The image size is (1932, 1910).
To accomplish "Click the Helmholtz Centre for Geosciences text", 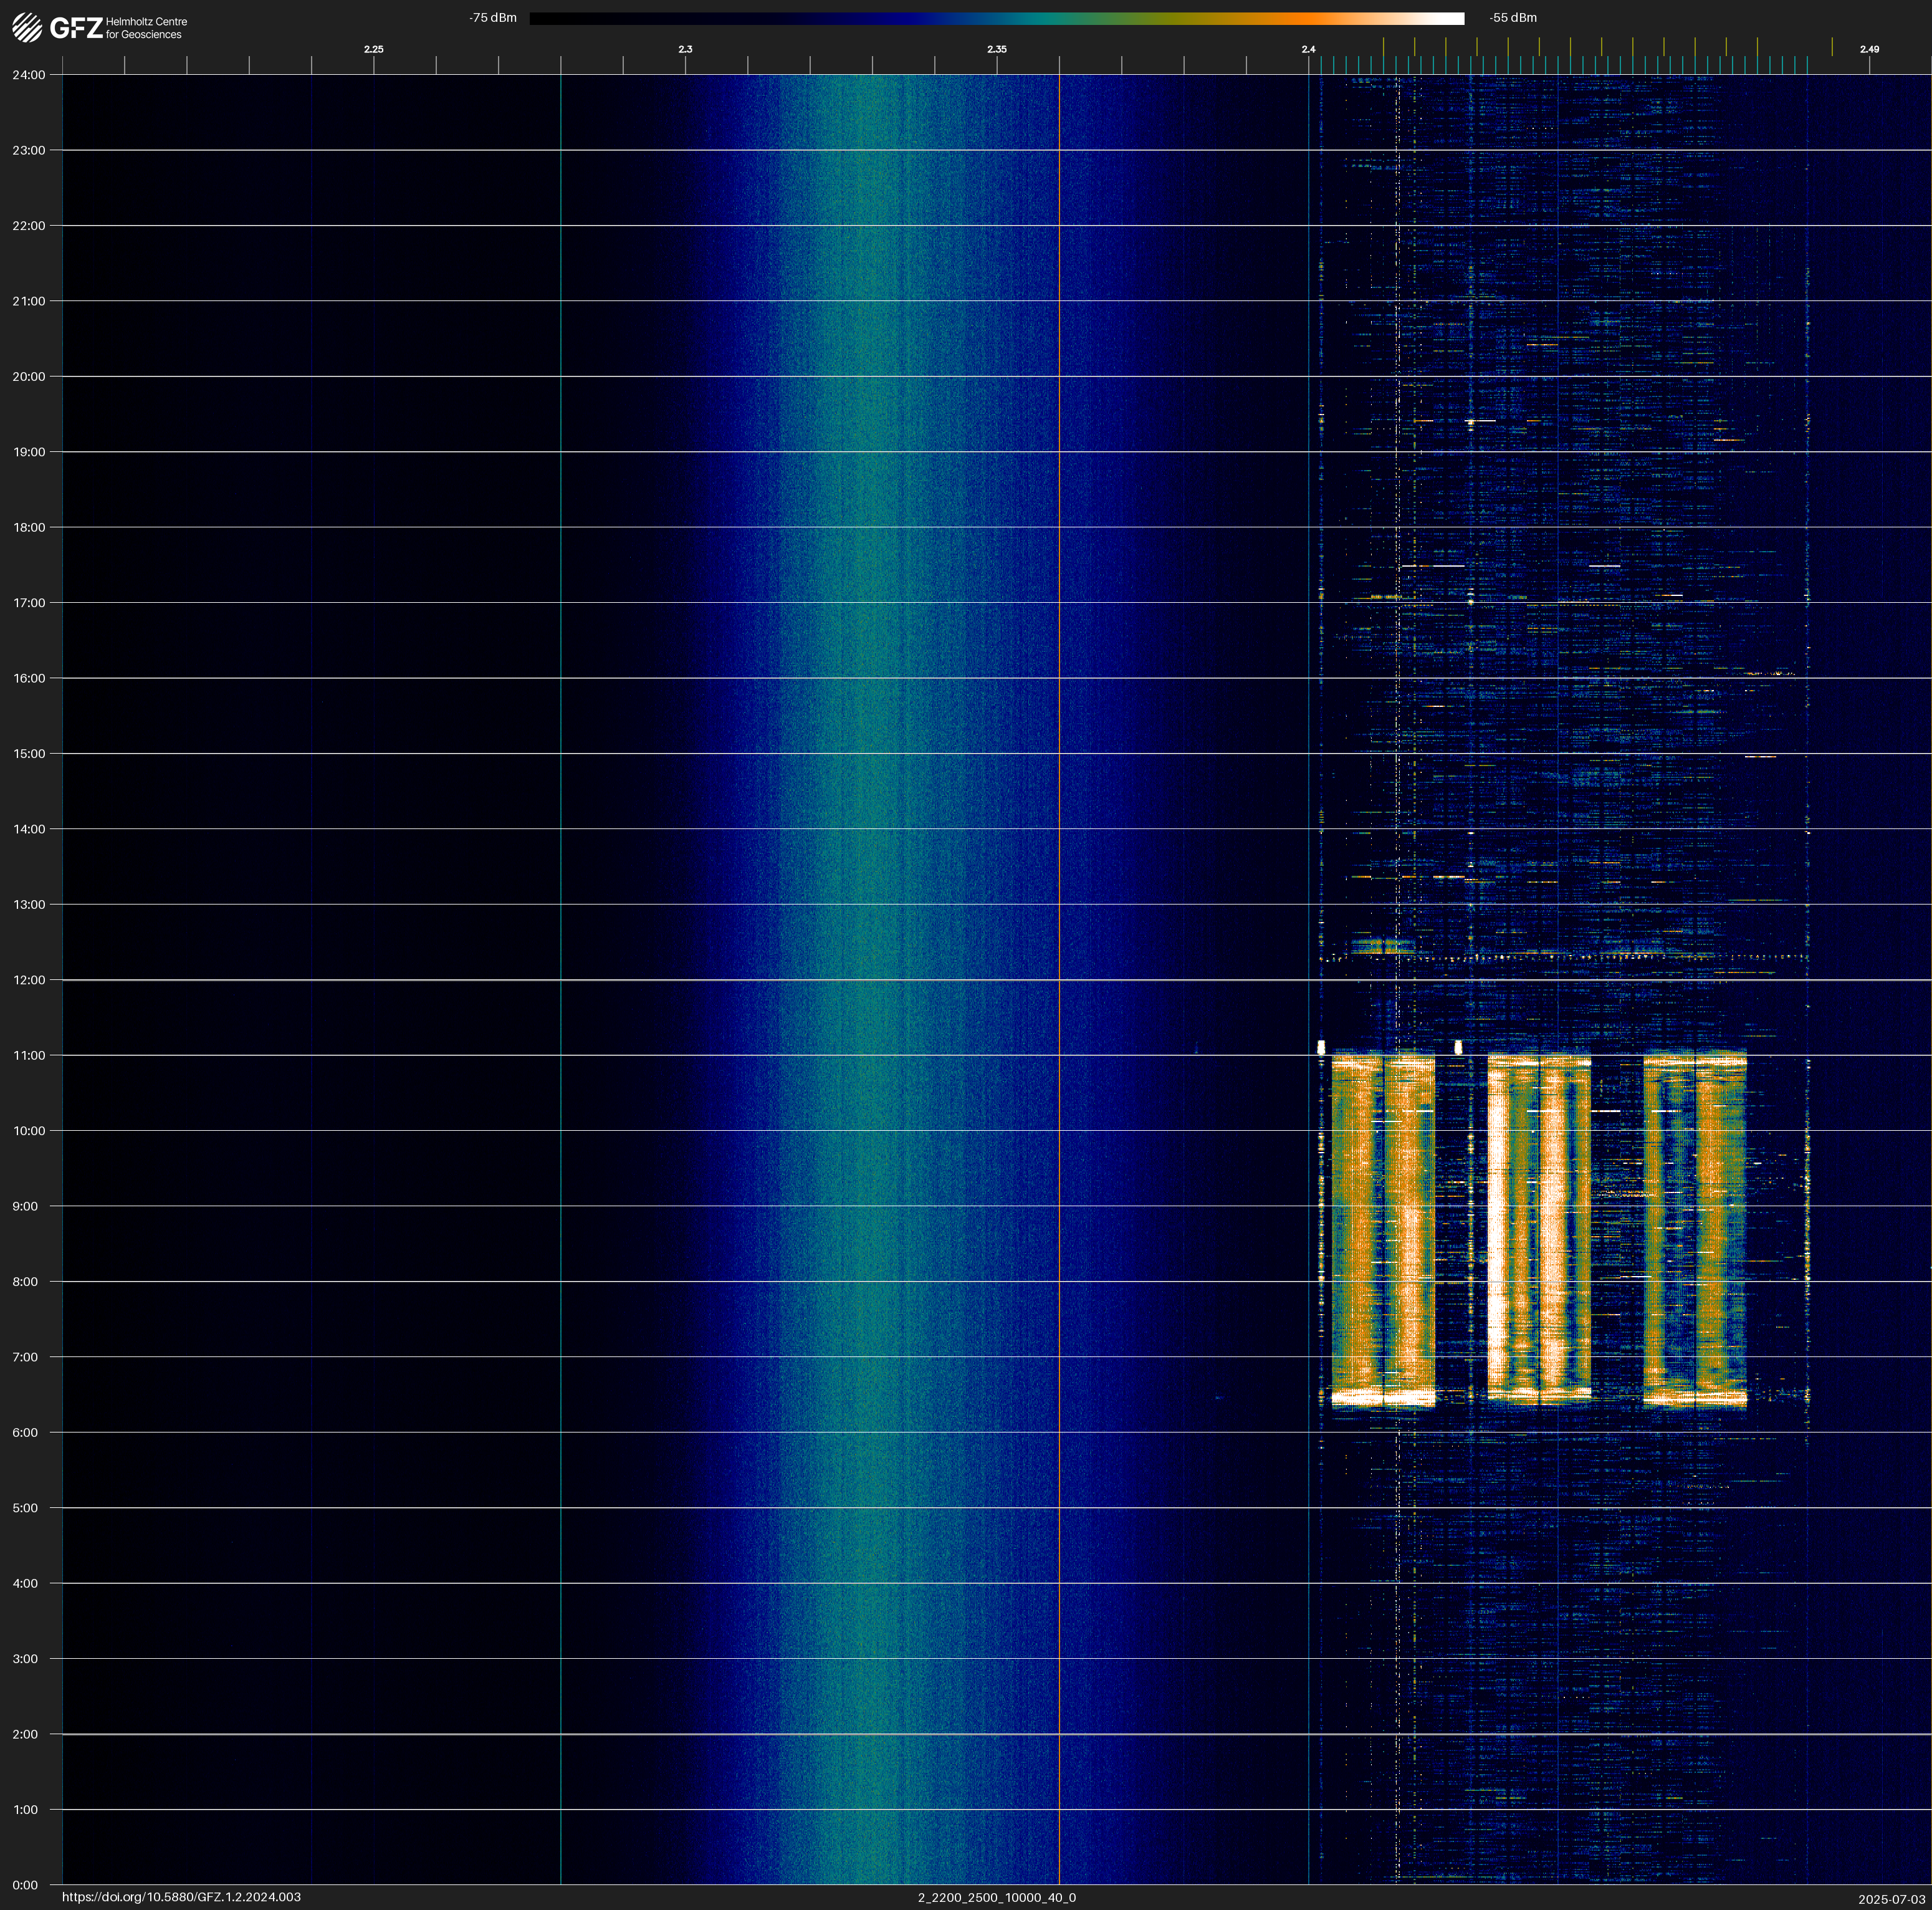I will point(146,28).
